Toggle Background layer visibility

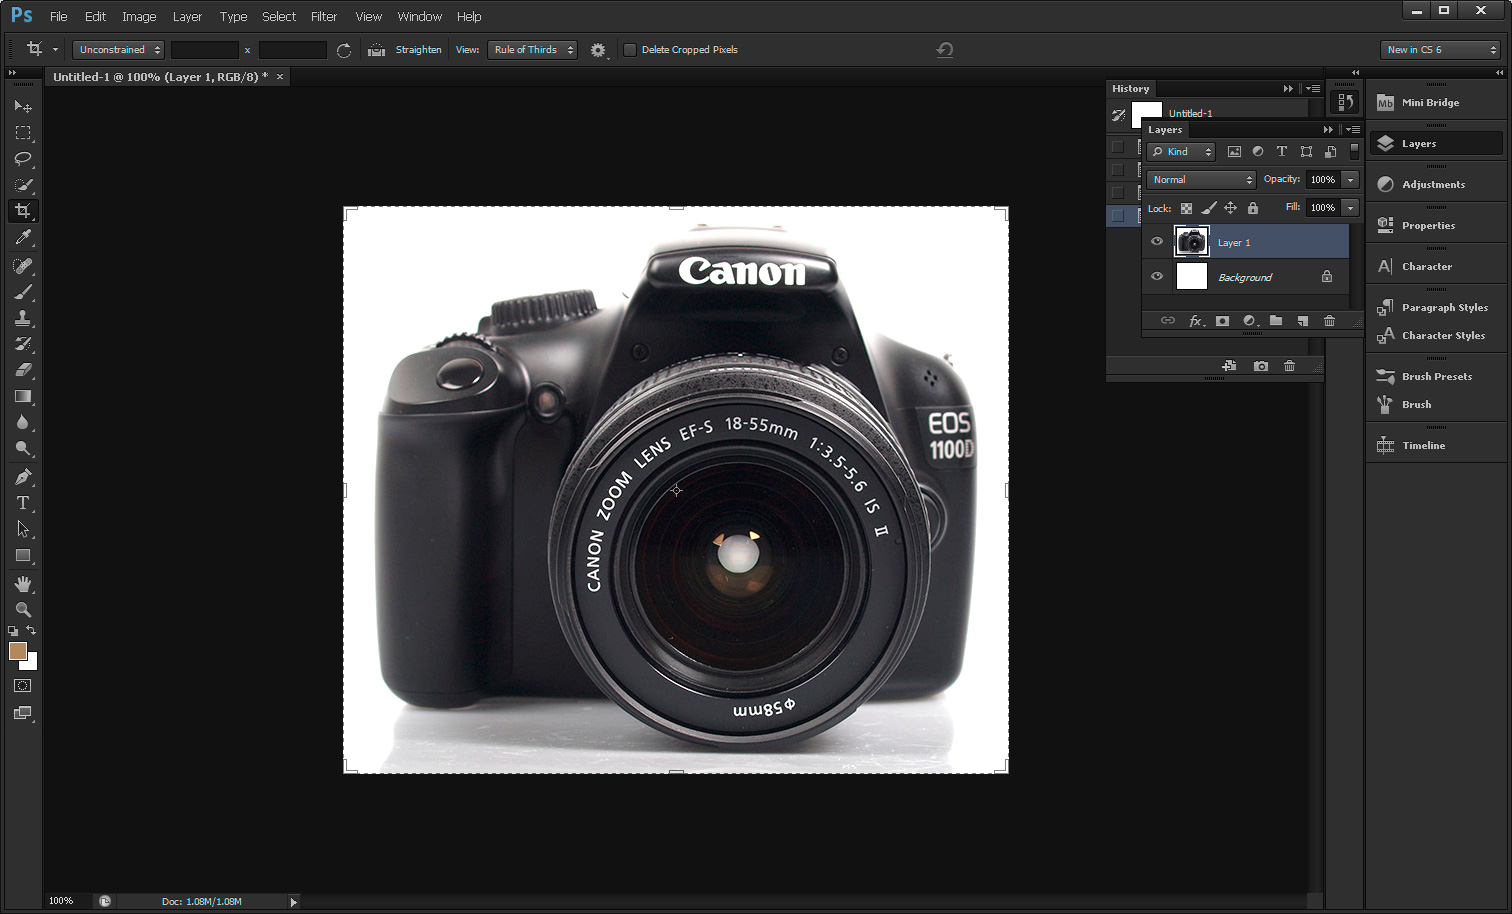(1157, 277)
